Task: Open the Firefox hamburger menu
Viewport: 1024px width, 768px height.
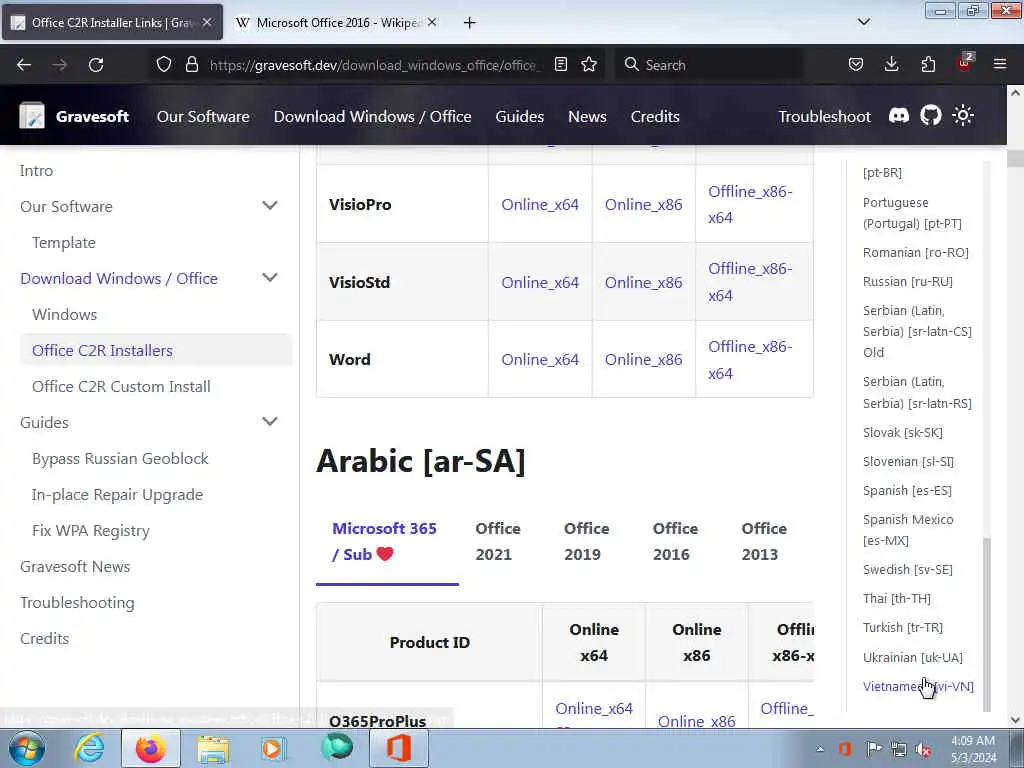Action: click(1000, 65)
